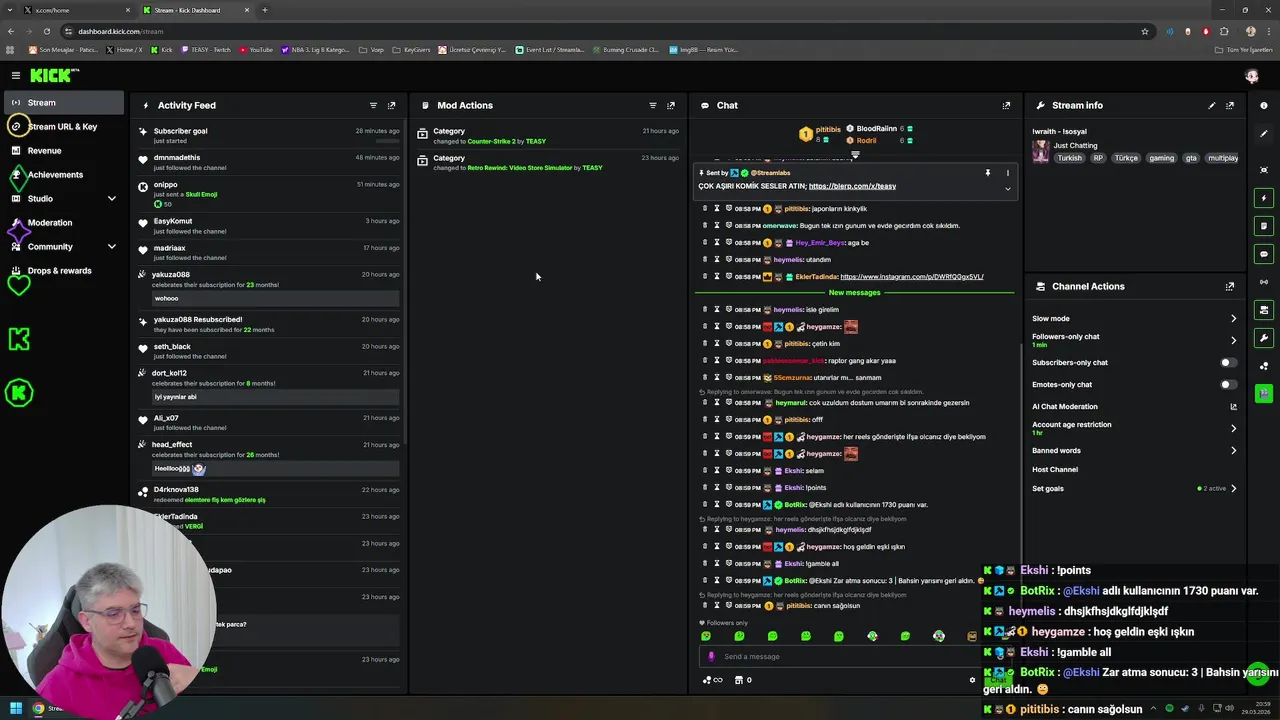Image resolution: width=1280 pixels, height=720 pixels.
Task: Open a new browser tab
Action: 265,10
